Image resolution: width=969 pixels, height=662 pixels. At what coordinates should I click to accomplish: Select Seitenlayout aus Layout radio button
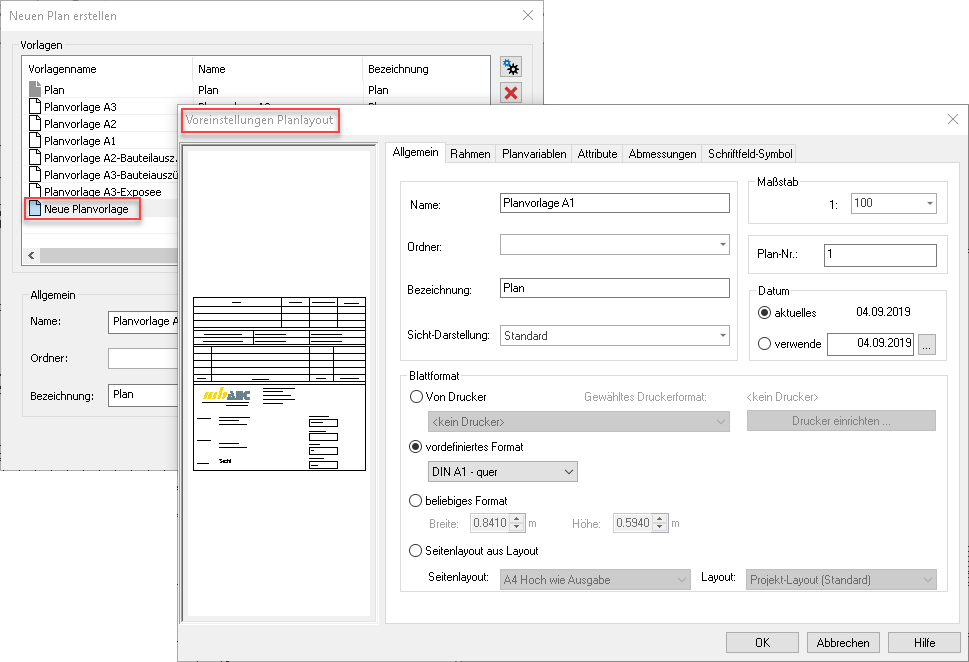pyautogui.click(x=416, y=551)
